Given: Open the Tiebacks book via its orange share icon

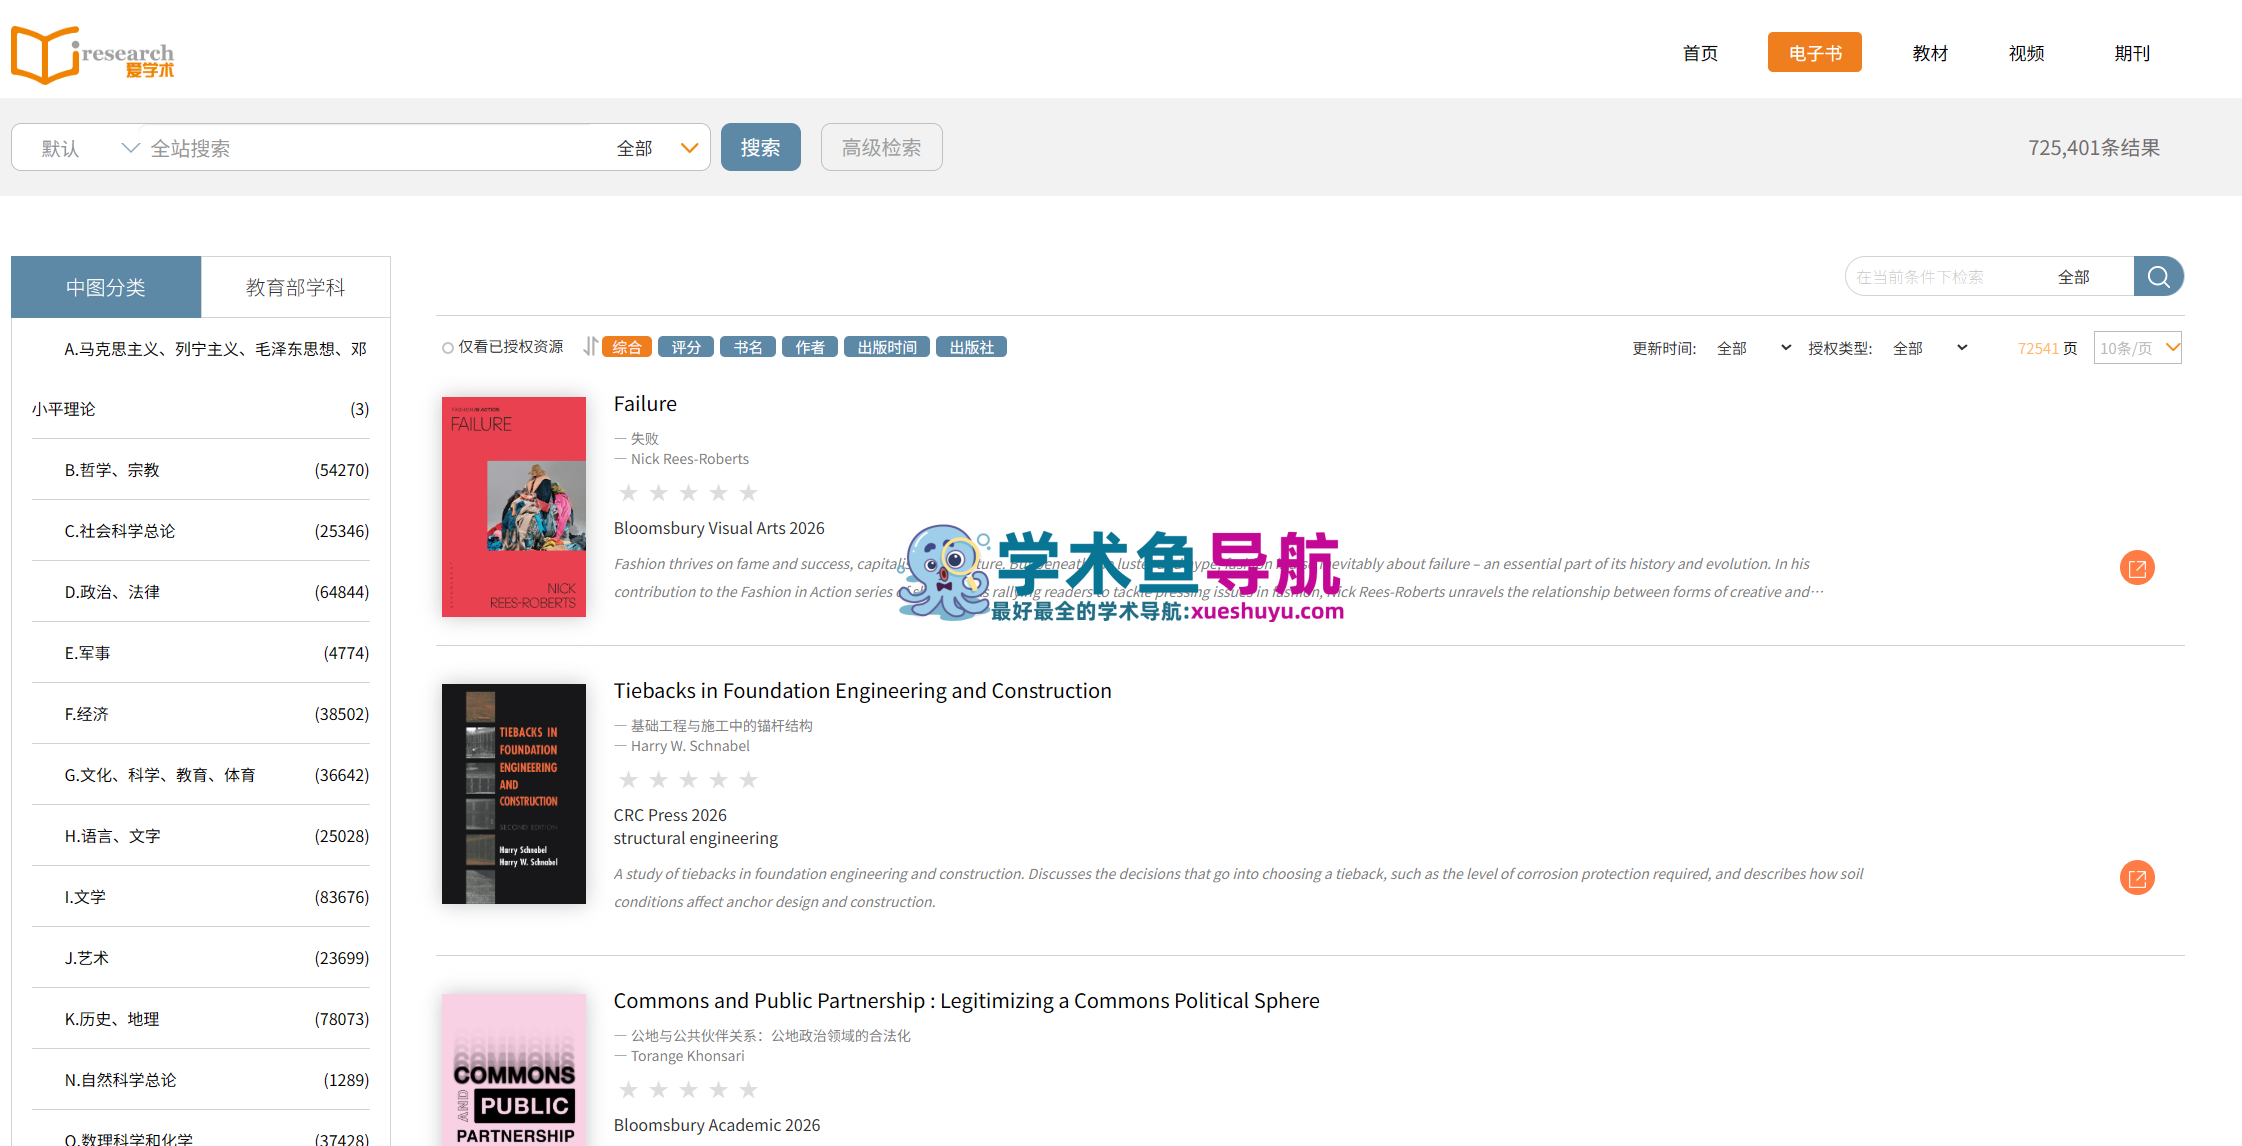Looking at the screenshot, I should pyautogui.click(x=2137, y=877).
